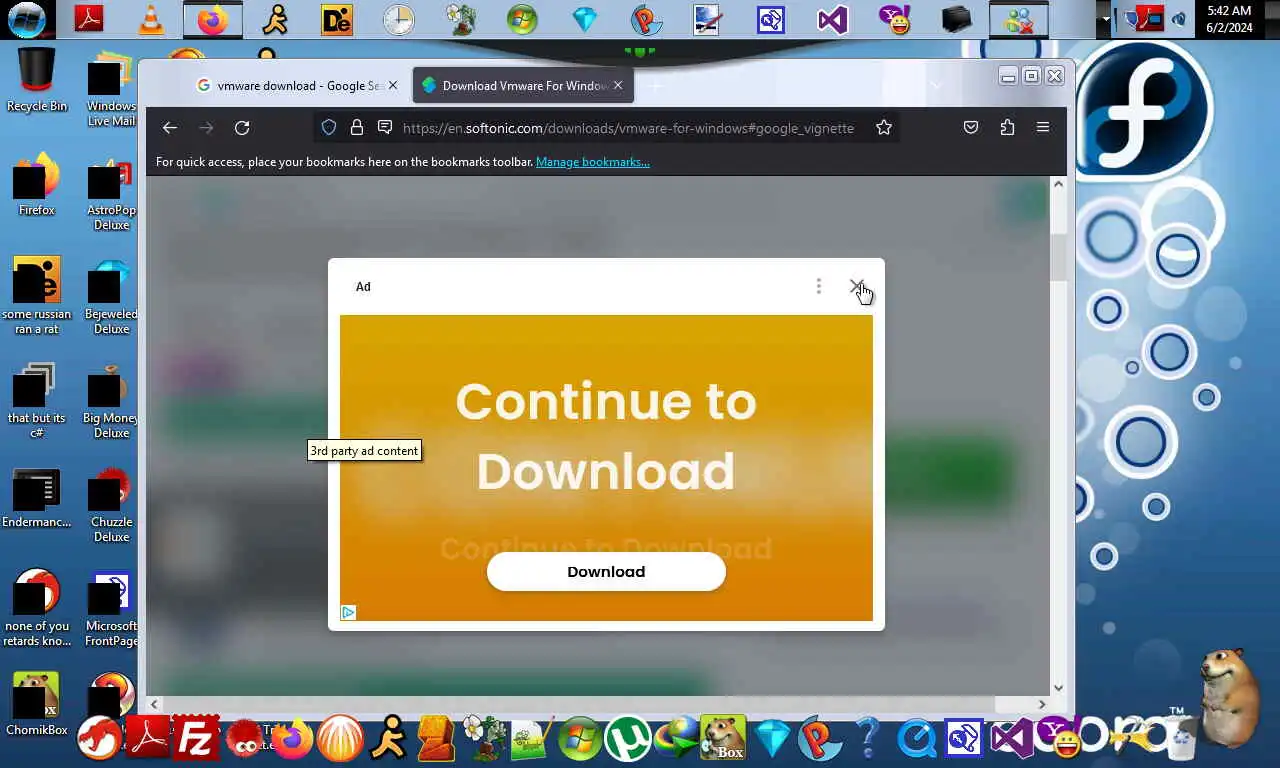The image size is (1280, 768).
Task: Launch VLC from the top taskbar
Action: (x=151, y=19)
